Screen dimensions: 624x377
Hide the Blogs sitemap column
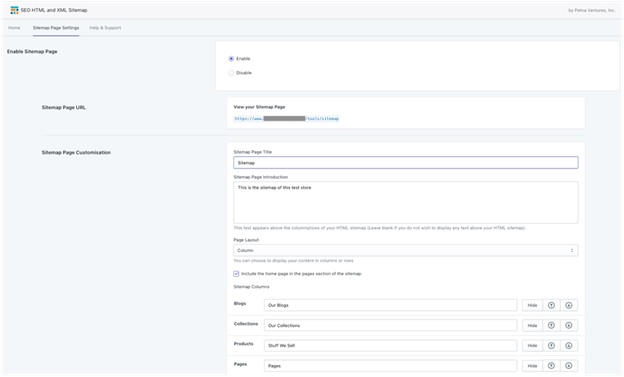pyautogui.click(x=532, y=305)
